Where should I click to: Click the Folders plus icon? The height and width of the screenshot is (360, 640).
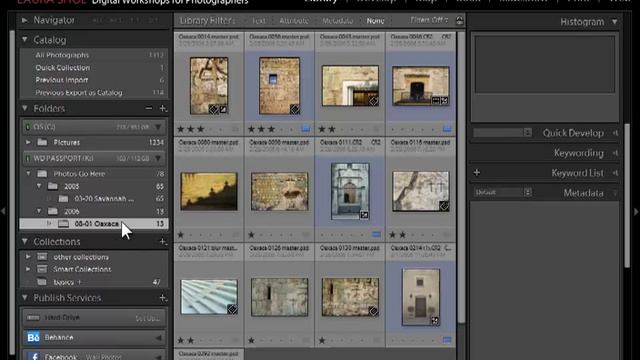[x=163, y=109]
